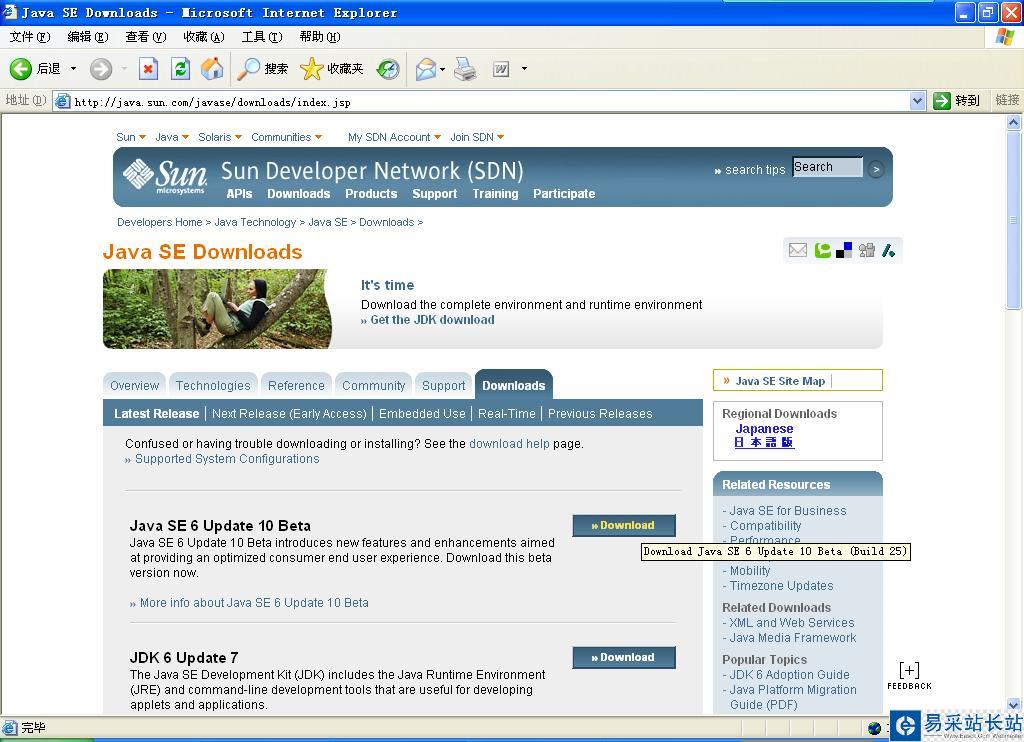Print the page with the printer icon
The width and height of the screenshot is (1024, 742).
[465, 69]
